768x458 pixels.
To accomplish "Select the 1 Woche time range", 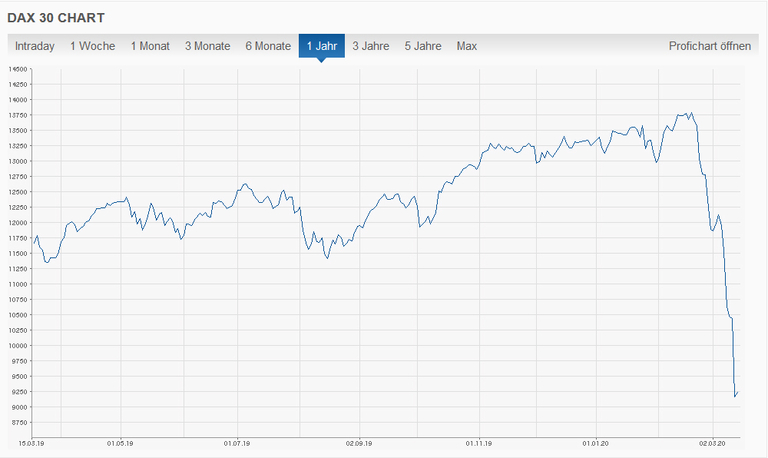I will pos(92,46).
